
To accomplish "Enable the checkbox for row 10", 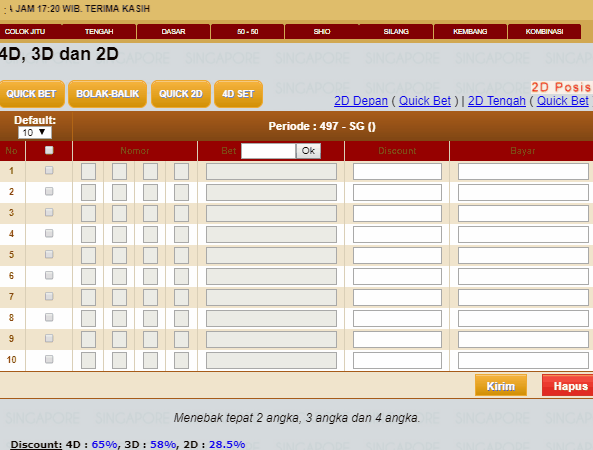I will click(49, 359).
